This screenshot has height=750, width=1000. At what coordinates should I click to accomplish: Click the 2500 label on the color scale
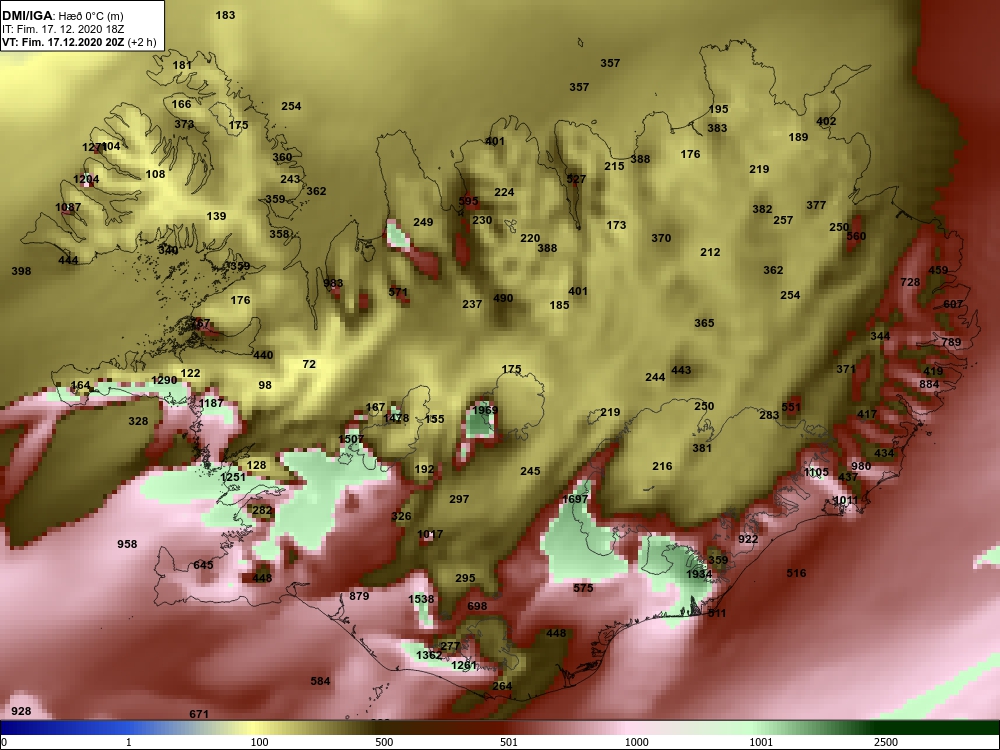point(886,742)
